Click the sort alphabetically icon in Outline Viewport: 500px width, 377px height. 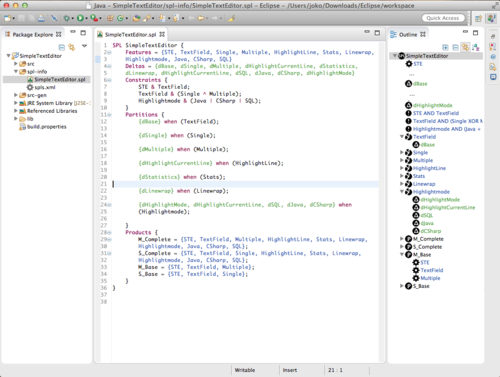point(476,47)
